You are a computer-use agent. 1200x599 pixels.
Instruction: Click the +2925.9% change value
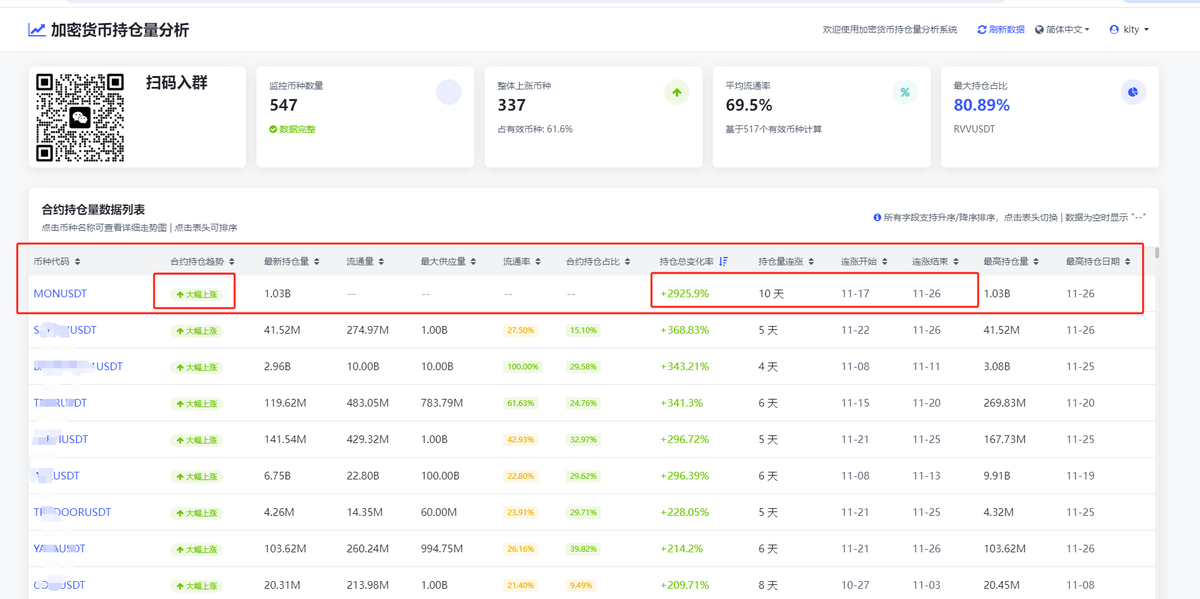tap(685, 294)
